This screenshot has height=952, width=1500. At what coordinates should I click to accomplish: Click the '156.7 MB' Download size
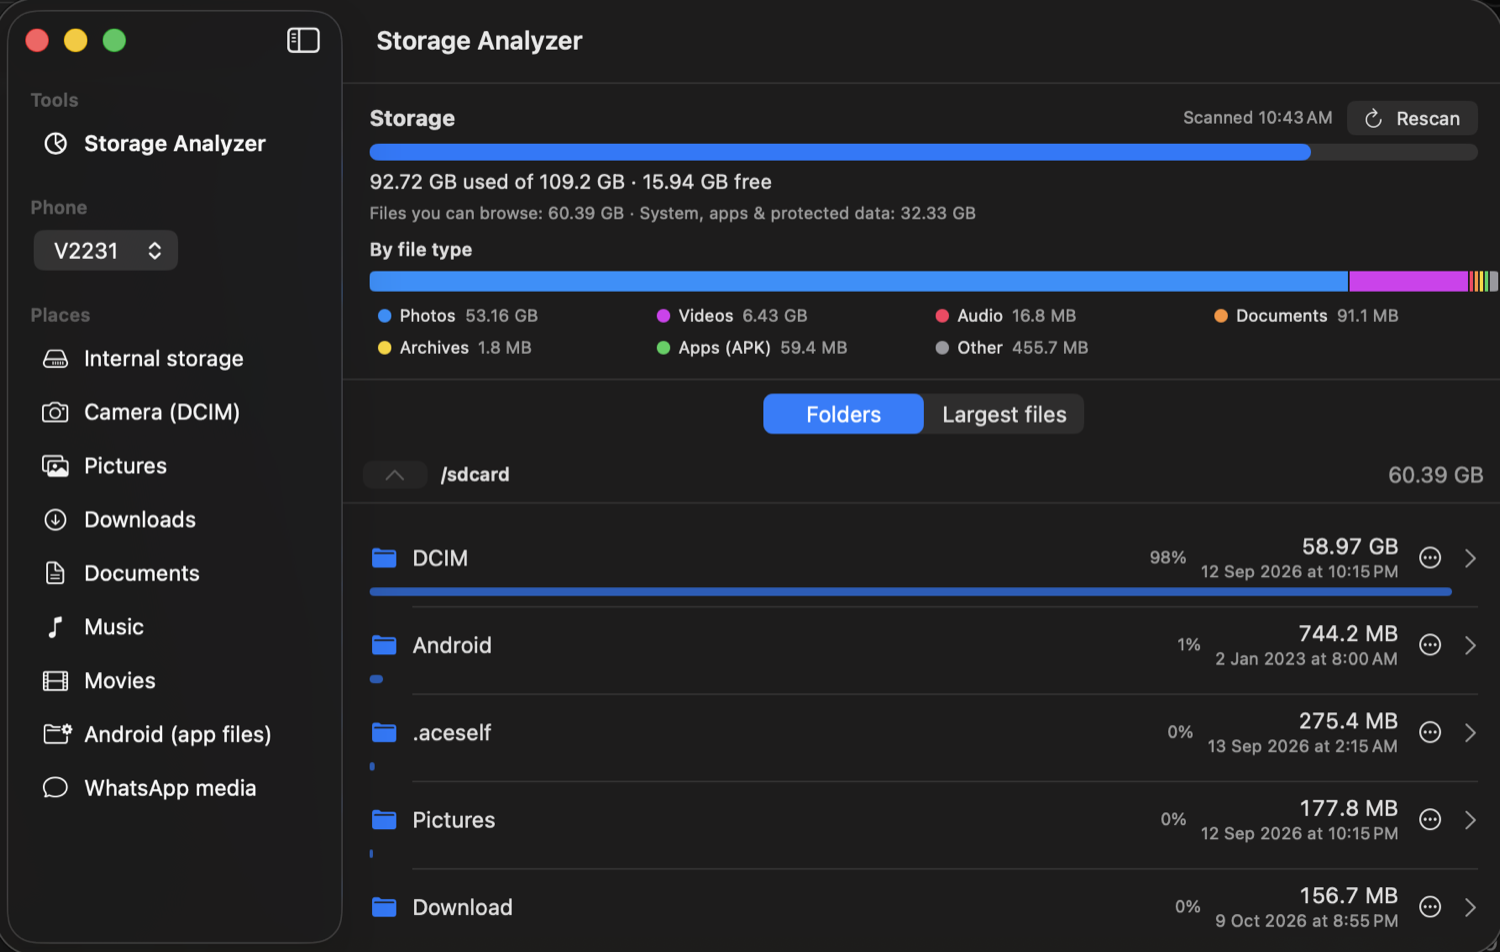(1348, 895)
